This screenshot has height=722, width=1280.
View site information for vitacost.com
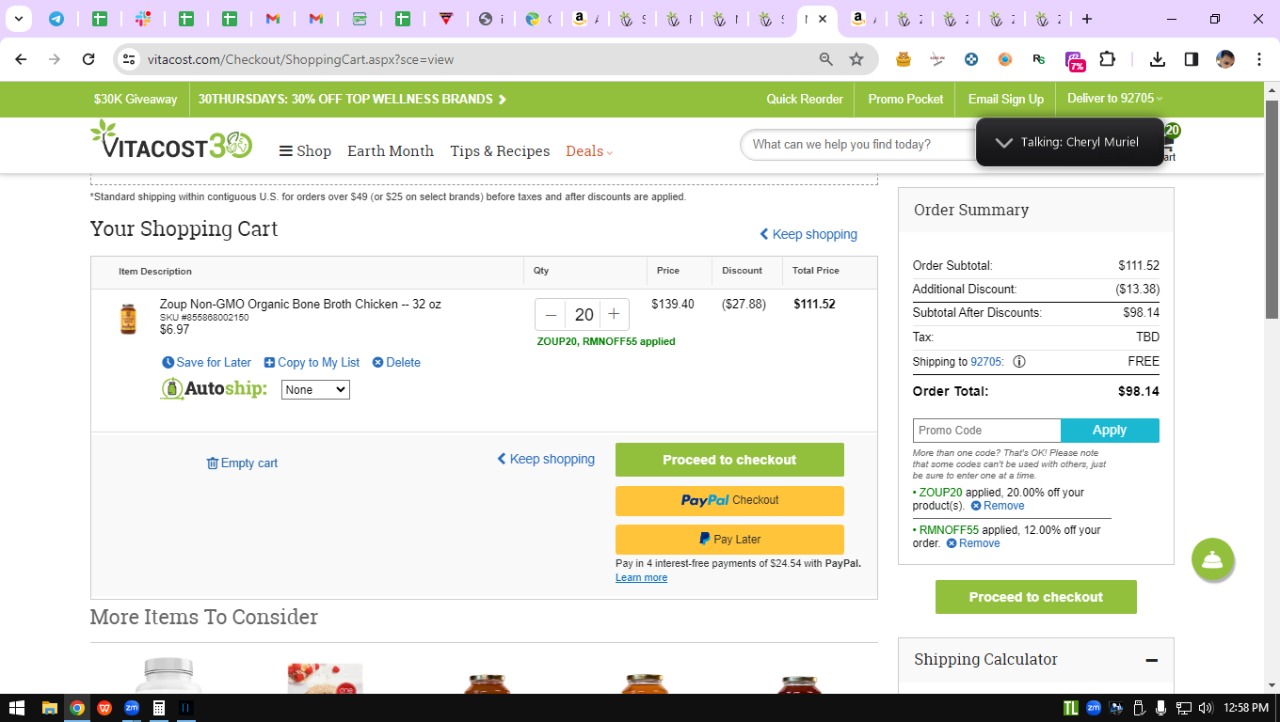tap(128, 59)
